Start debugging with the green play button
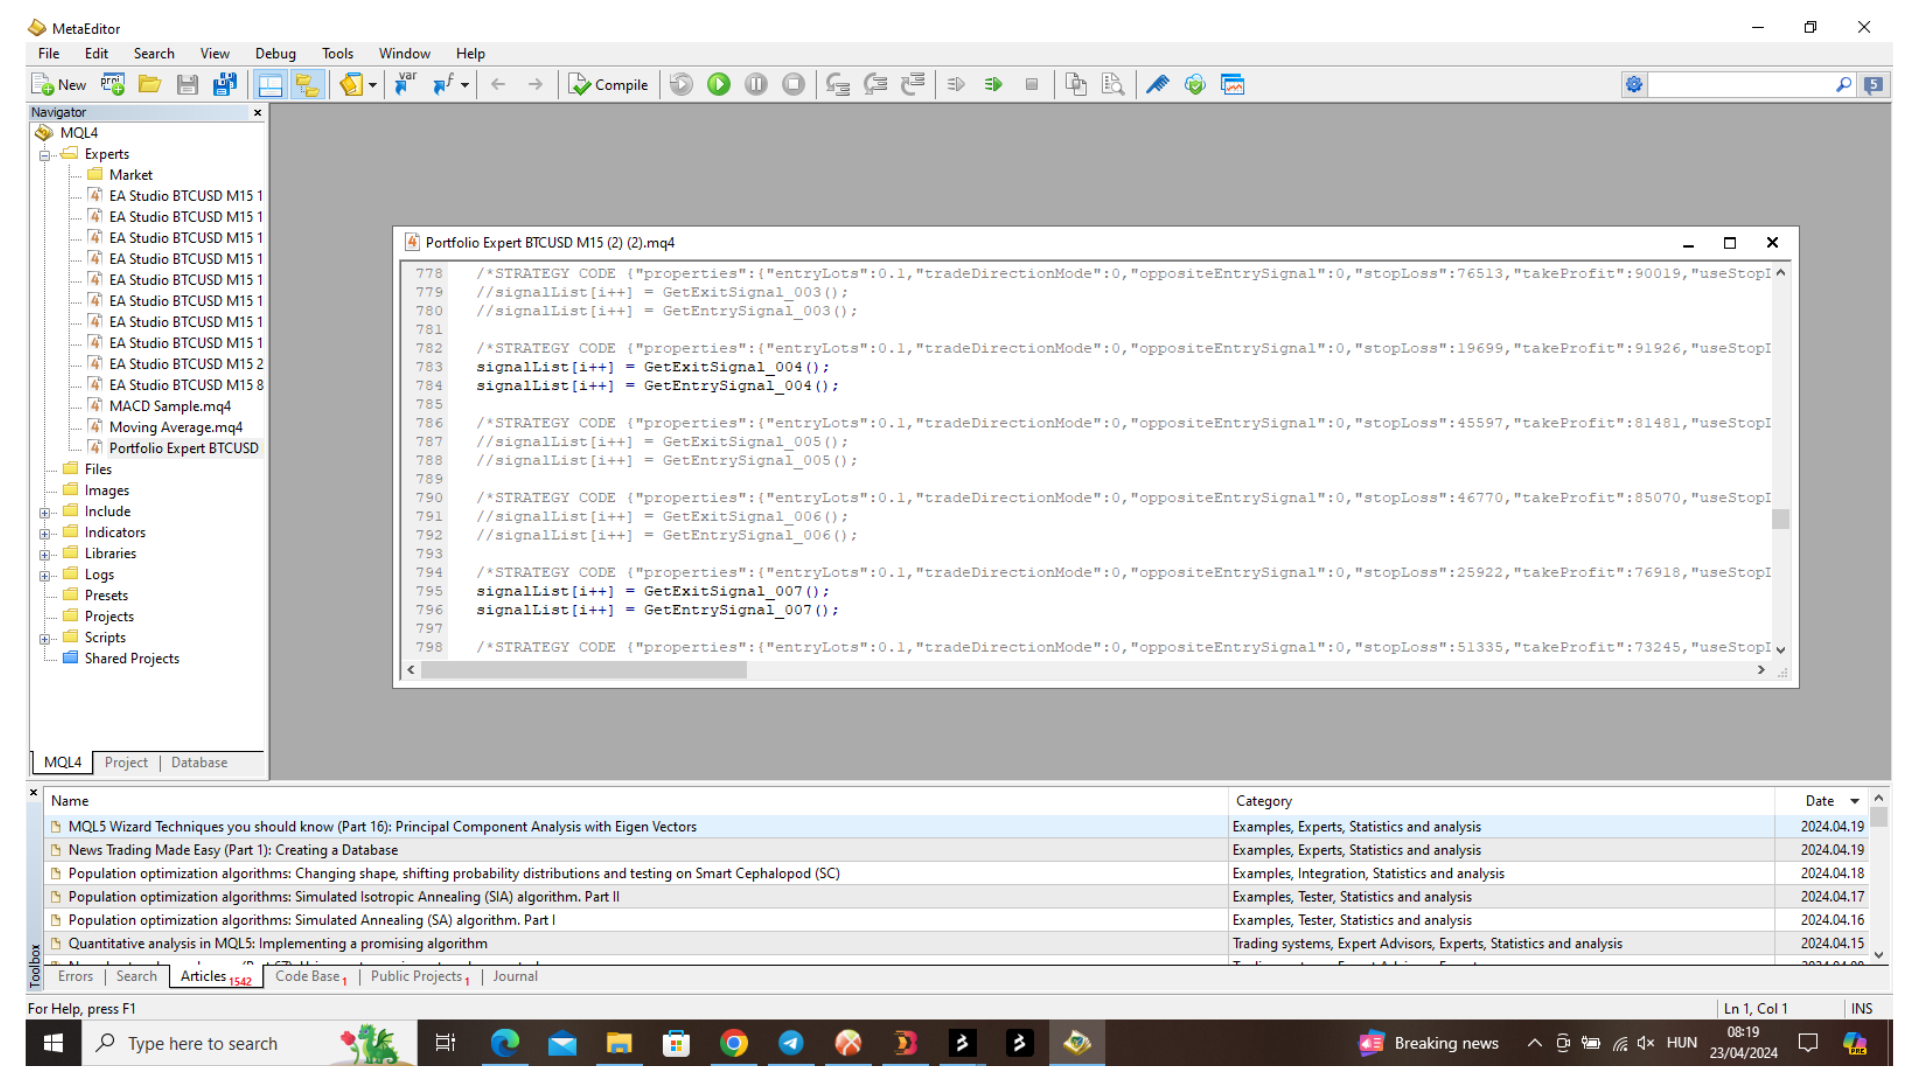Viewport: 1920px width, 1080px height. [719, 85]
